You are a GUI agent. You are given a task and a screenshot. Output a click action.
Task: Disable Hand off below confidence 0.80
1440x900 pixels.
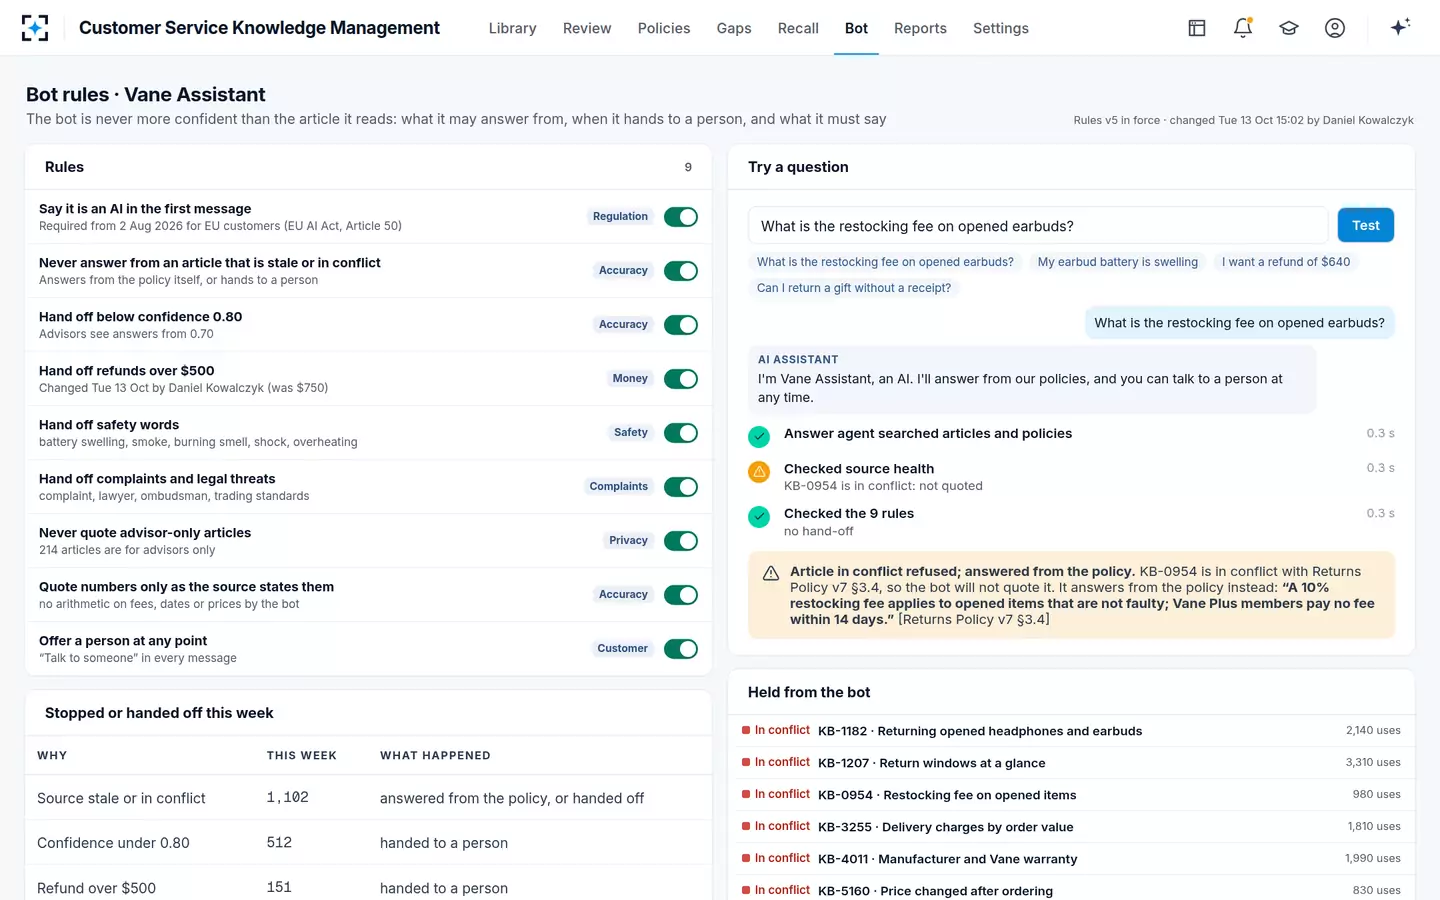tap(681, 325)
